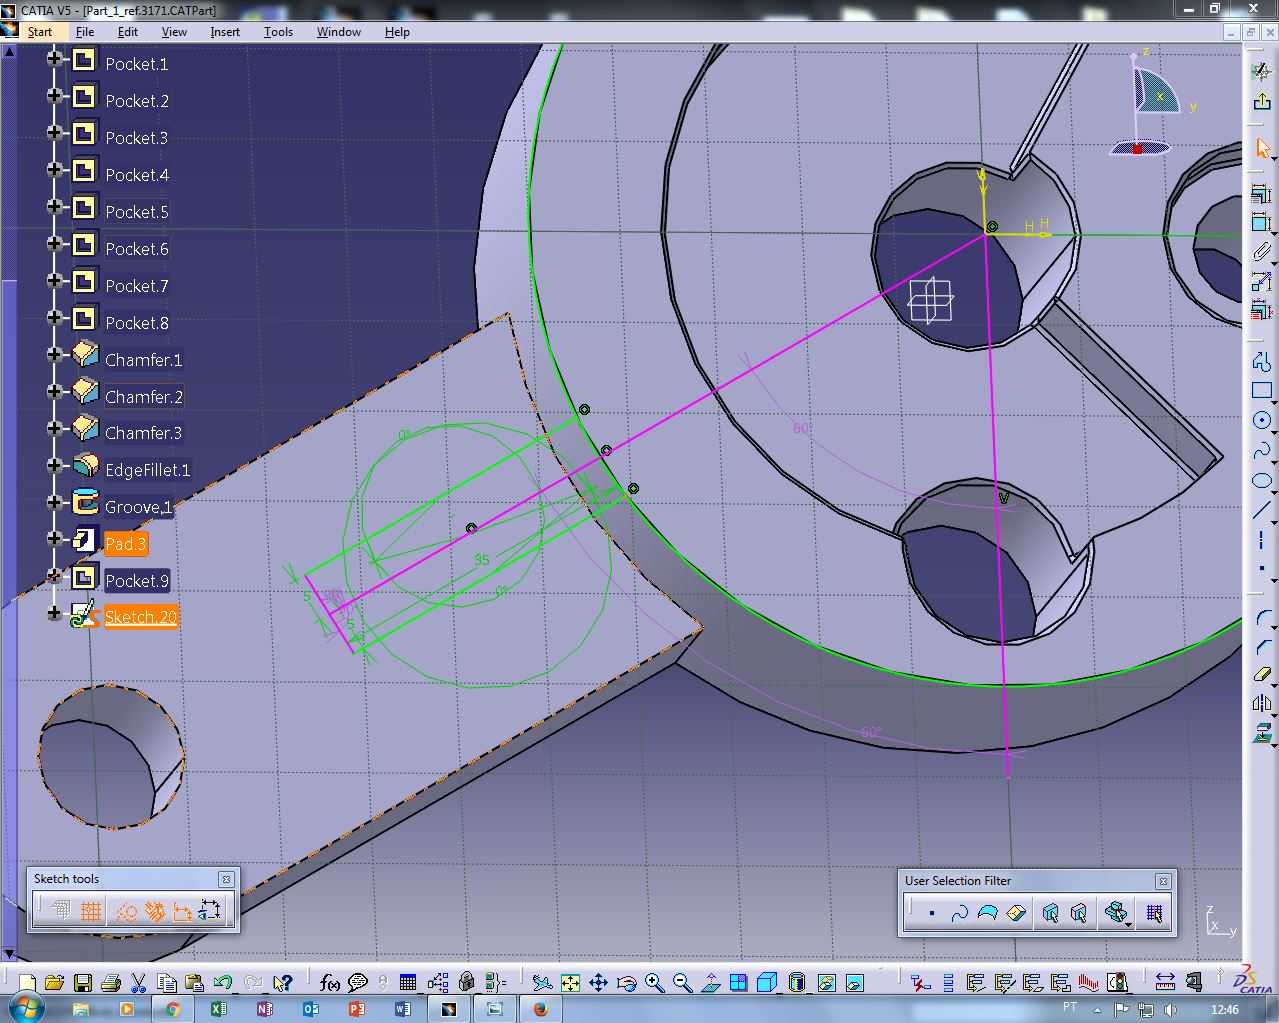Select the Spline sketch tool

click(x=1262, y=450)
